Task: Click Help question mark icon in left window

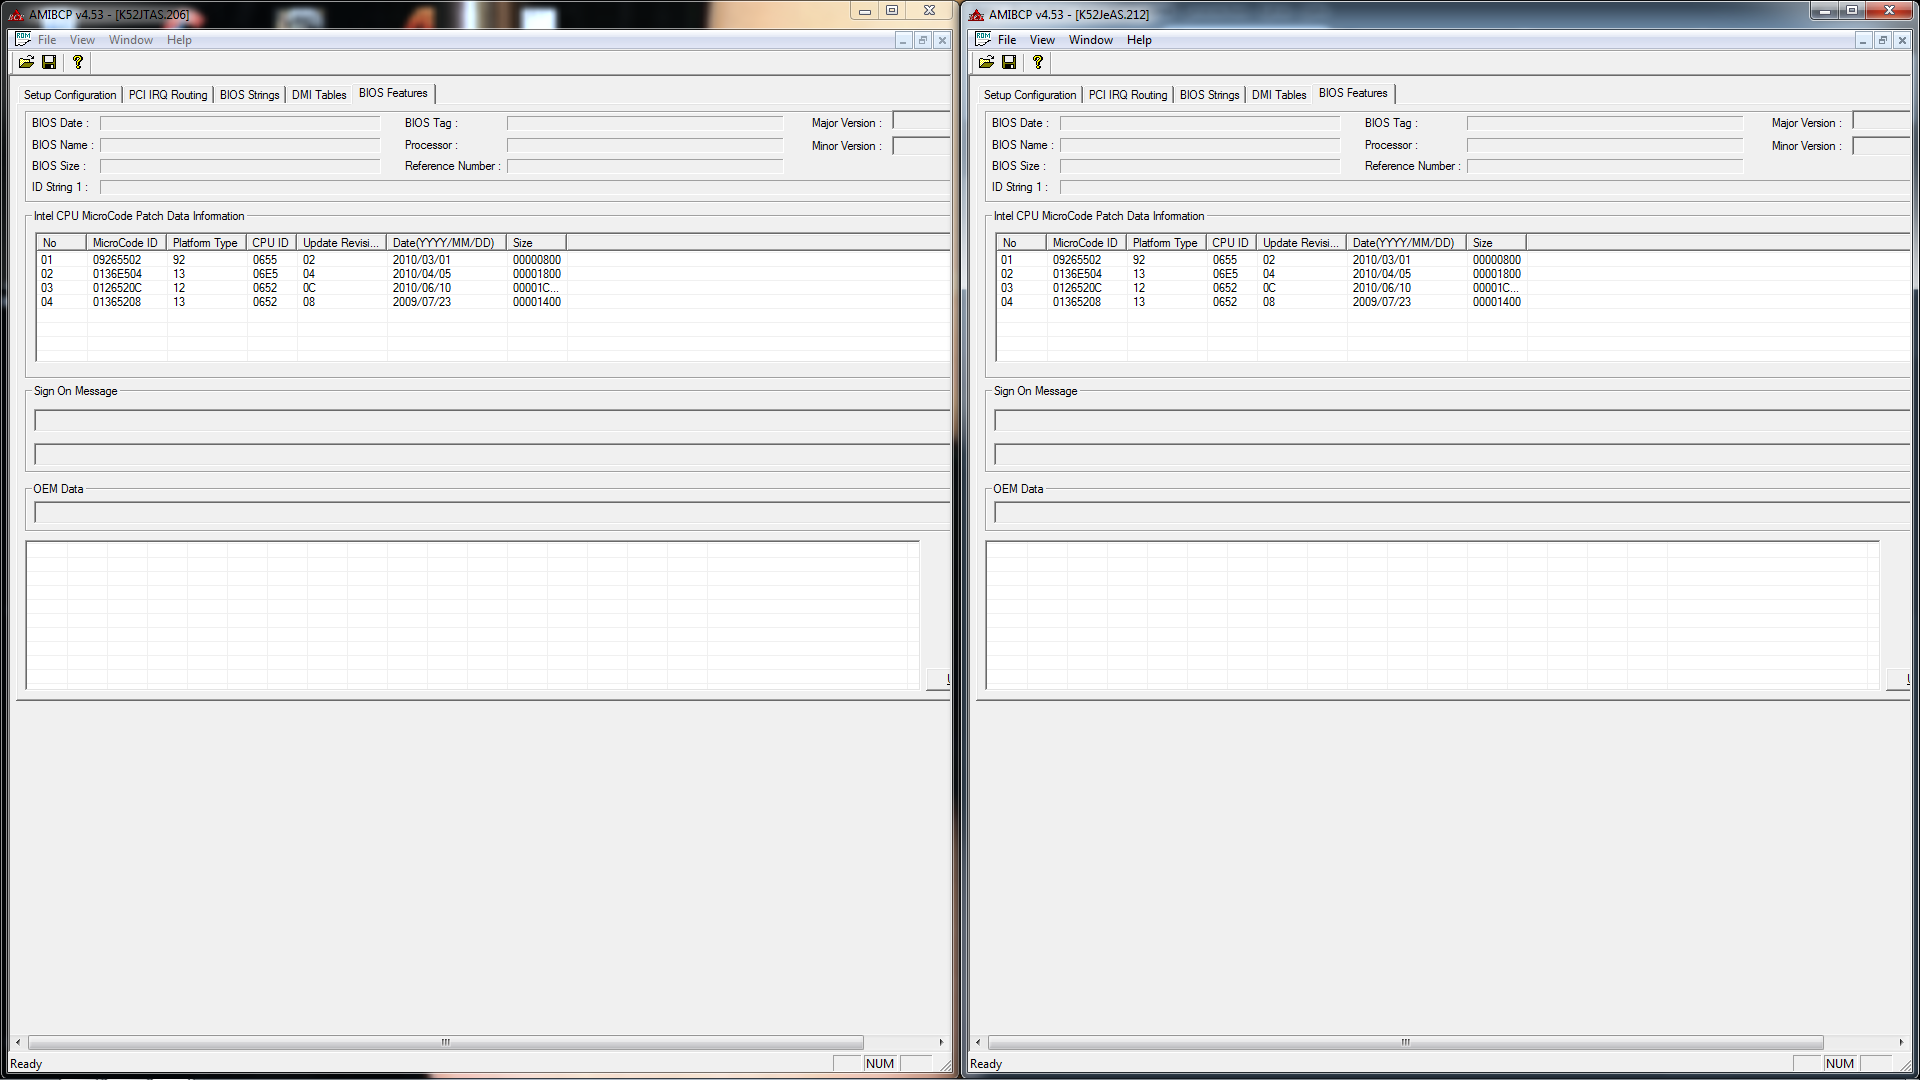Action: [x=78, y=62]
